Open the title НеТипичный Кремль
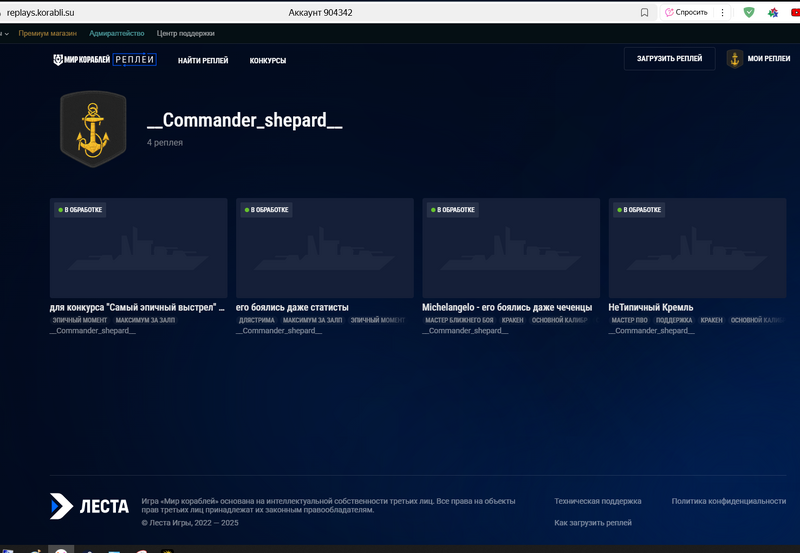Screen dimensions: 800x553 click(651, 307)
